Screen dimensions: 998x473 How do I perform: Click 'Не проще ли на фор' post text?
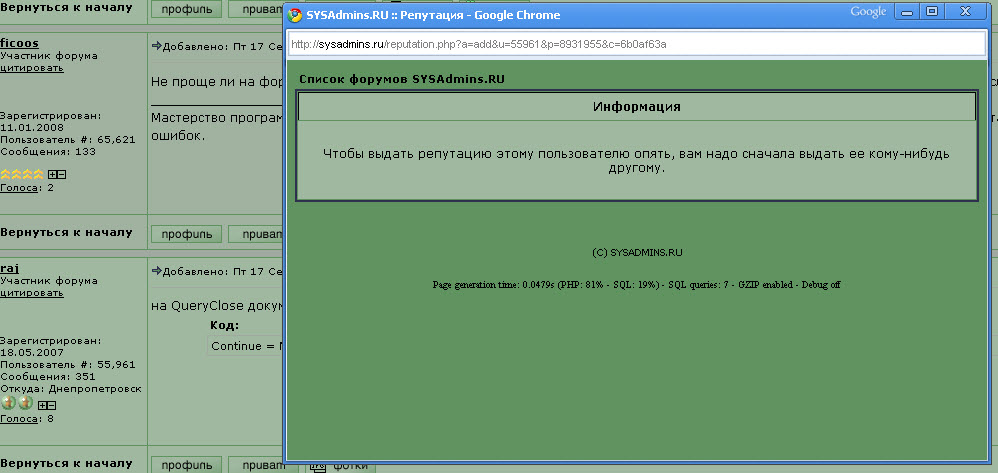pos(216,81)
